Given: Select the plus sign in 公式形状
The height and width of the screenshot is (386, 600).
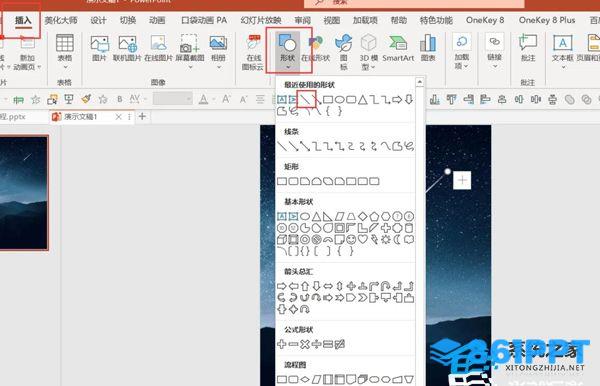Looking at the screenshot, I should tap(282, 344).
